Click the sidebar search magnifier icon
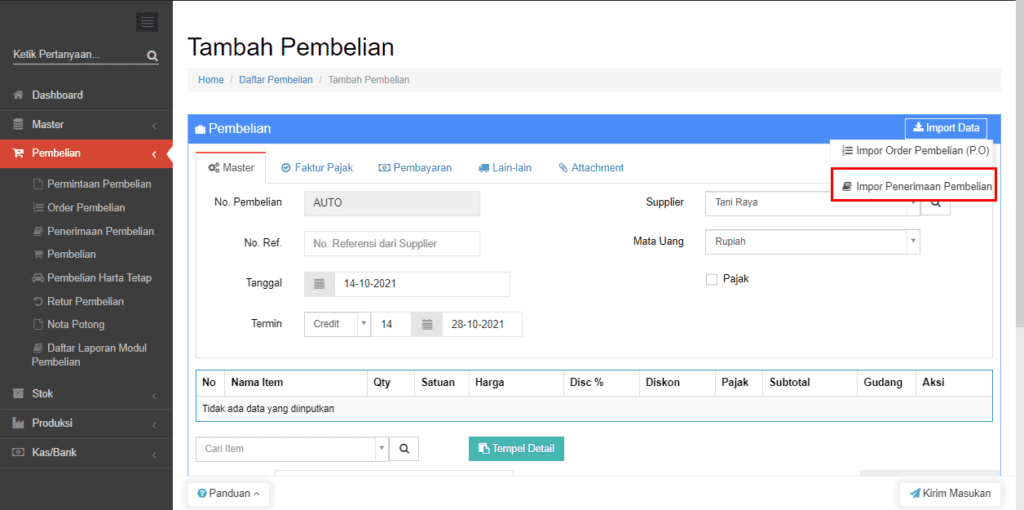The image size is (1024, 510). (152, 56)
